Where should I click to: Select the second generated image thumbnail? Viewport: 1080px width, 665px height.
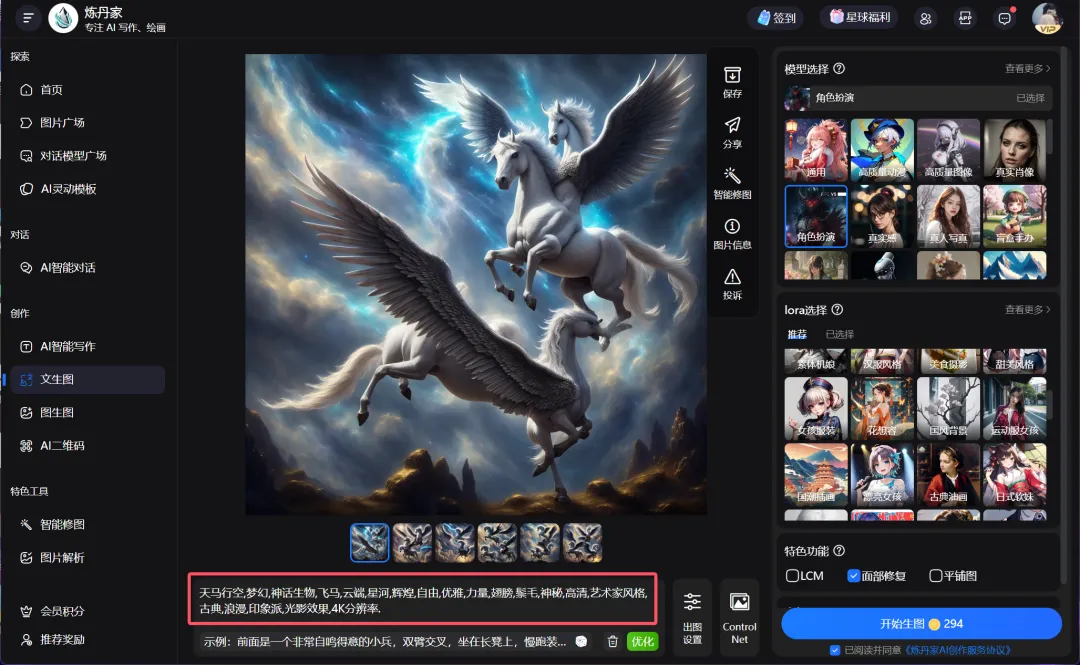tap(412, 543)
